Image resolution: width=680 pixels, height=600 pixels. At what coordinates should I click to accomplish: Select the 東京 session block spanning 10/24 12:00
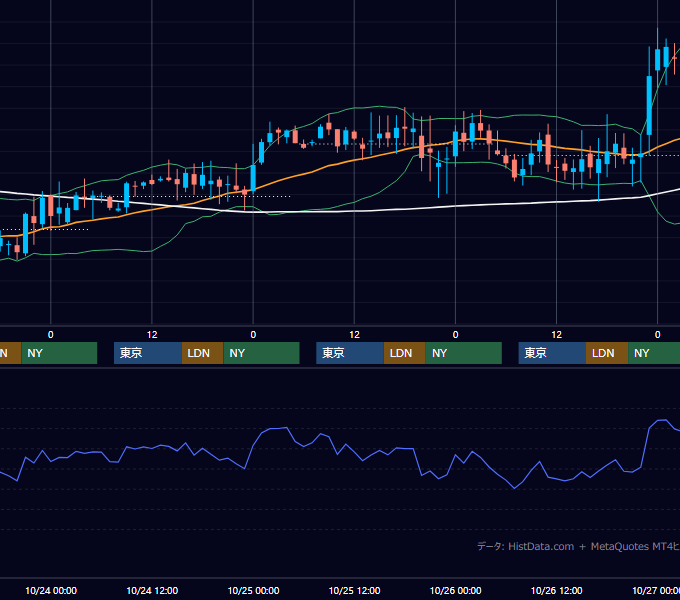point(147,353)
